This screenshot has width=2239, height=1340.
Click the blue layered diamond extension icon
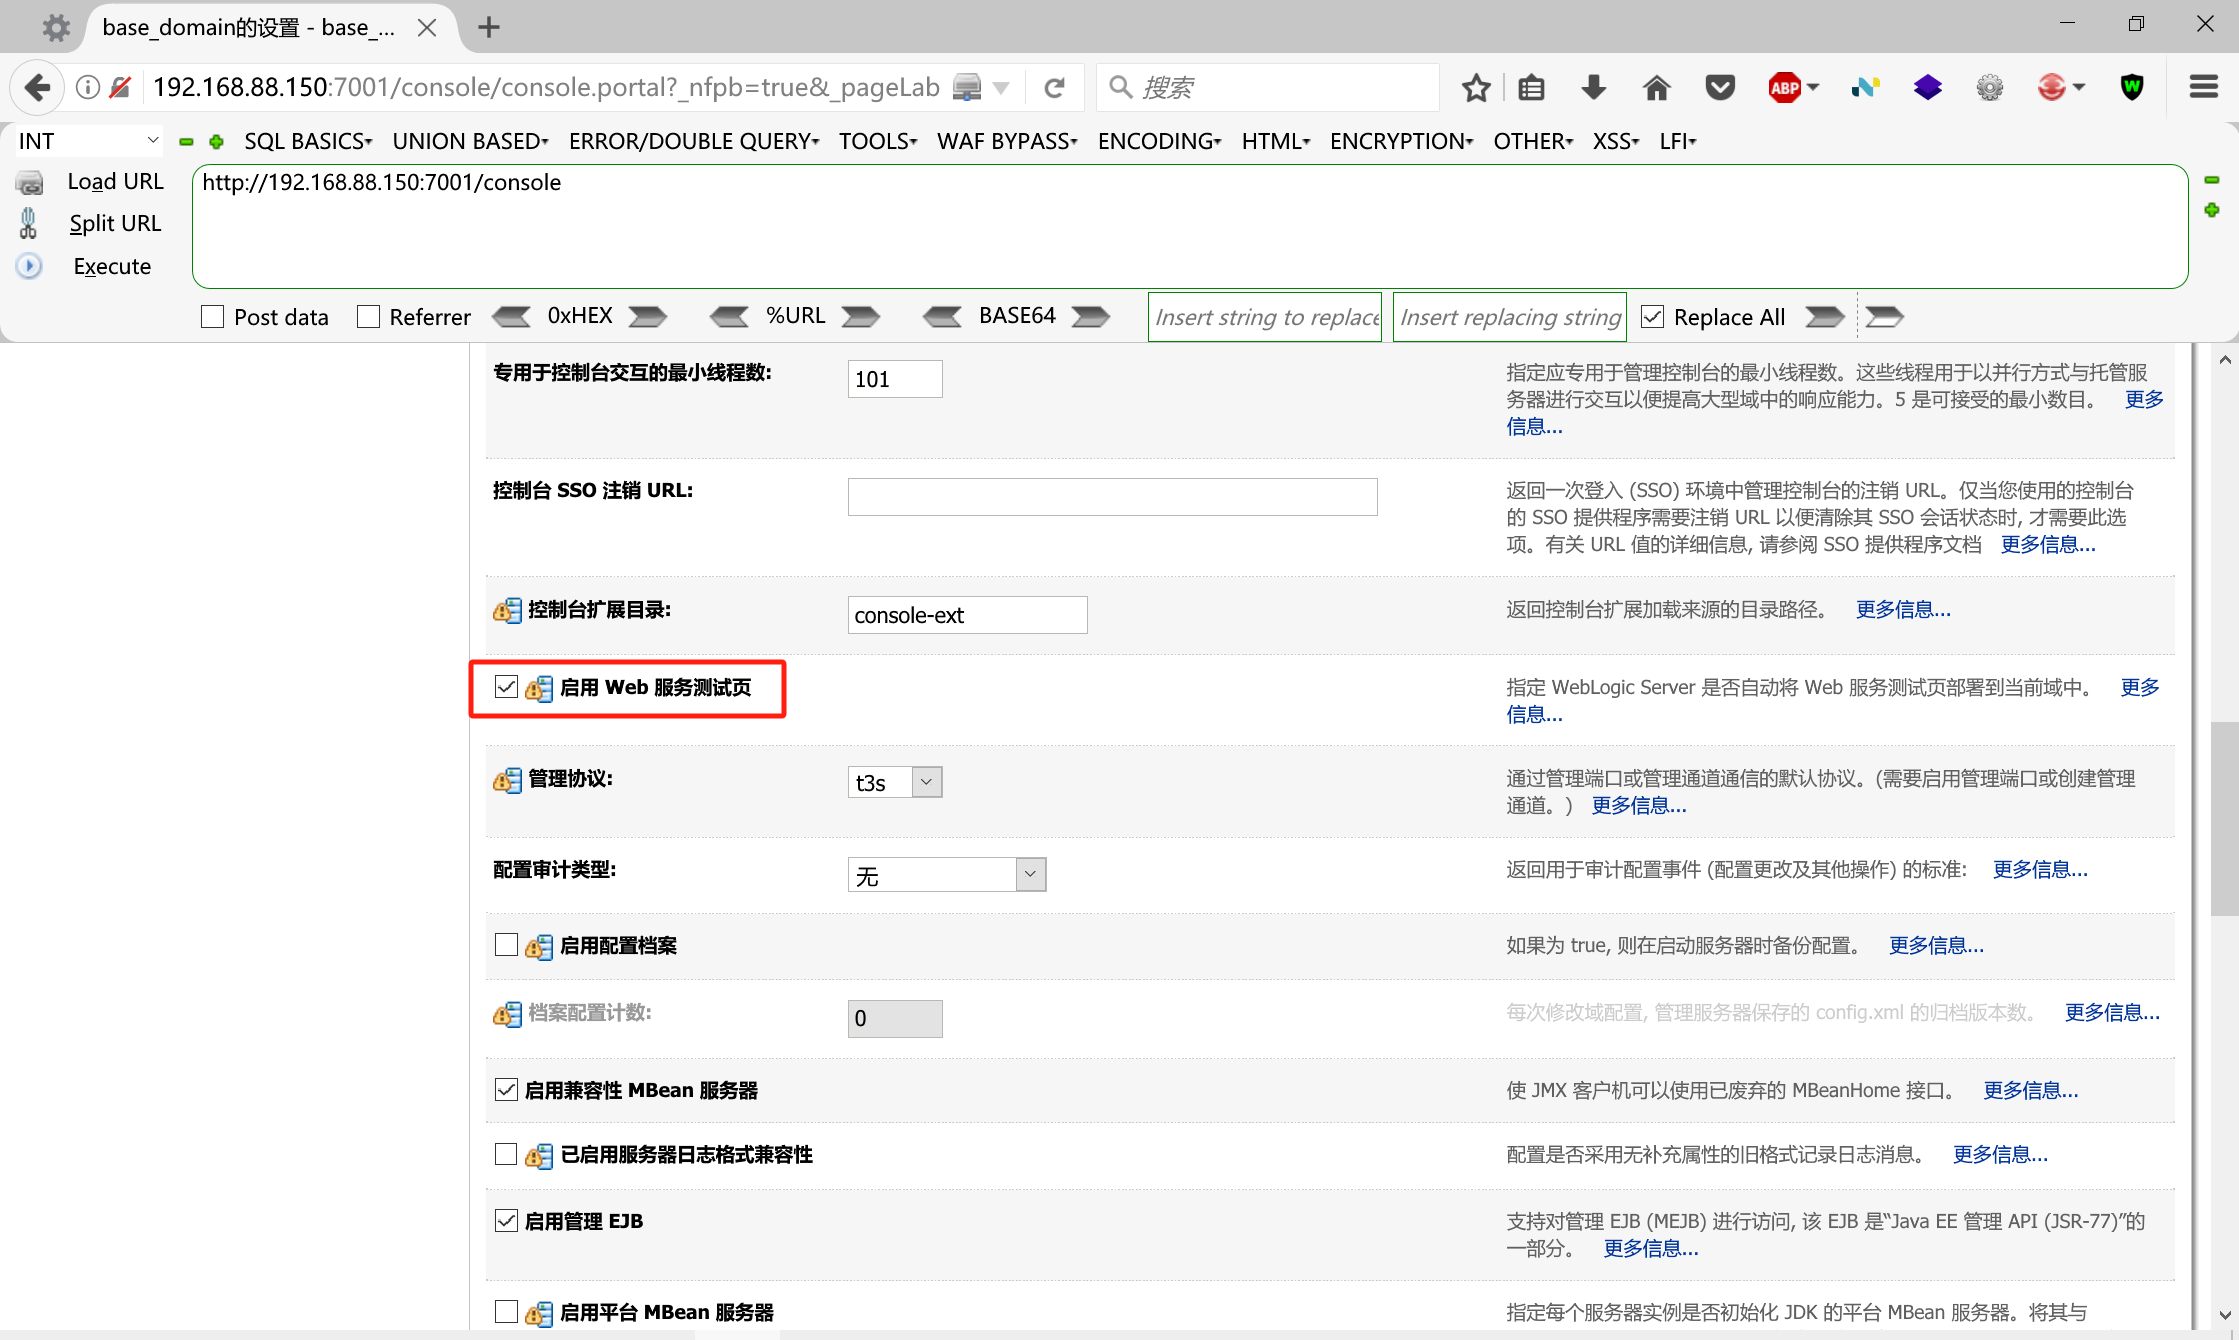coord(1928,88)
